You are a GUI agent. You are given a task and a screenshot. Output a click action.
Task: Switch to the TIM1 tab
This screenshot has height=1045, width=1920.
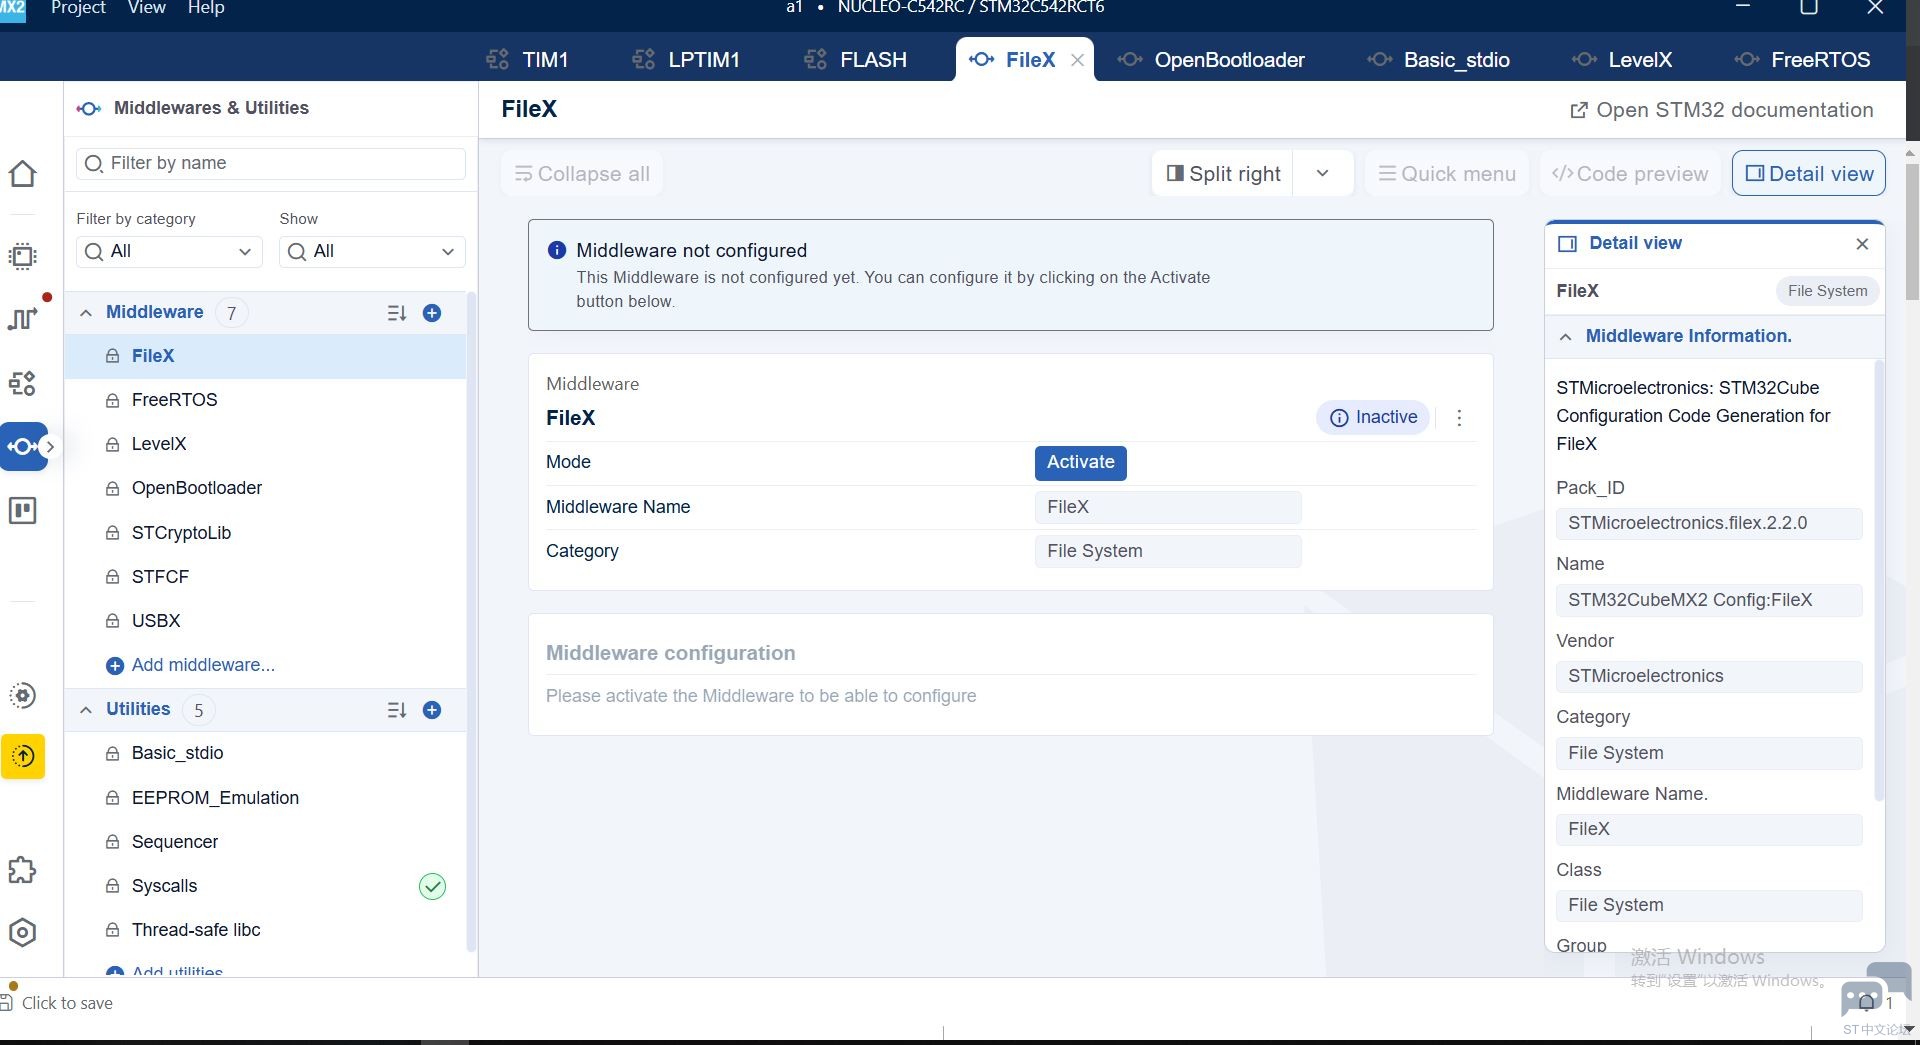(527, 60)
